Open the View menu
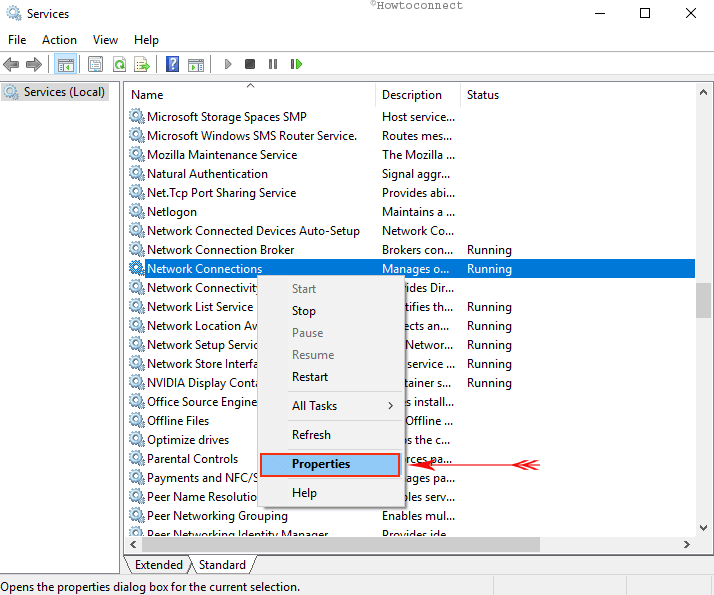The height and width of the screenshot is (595, 714). [105, 40]
